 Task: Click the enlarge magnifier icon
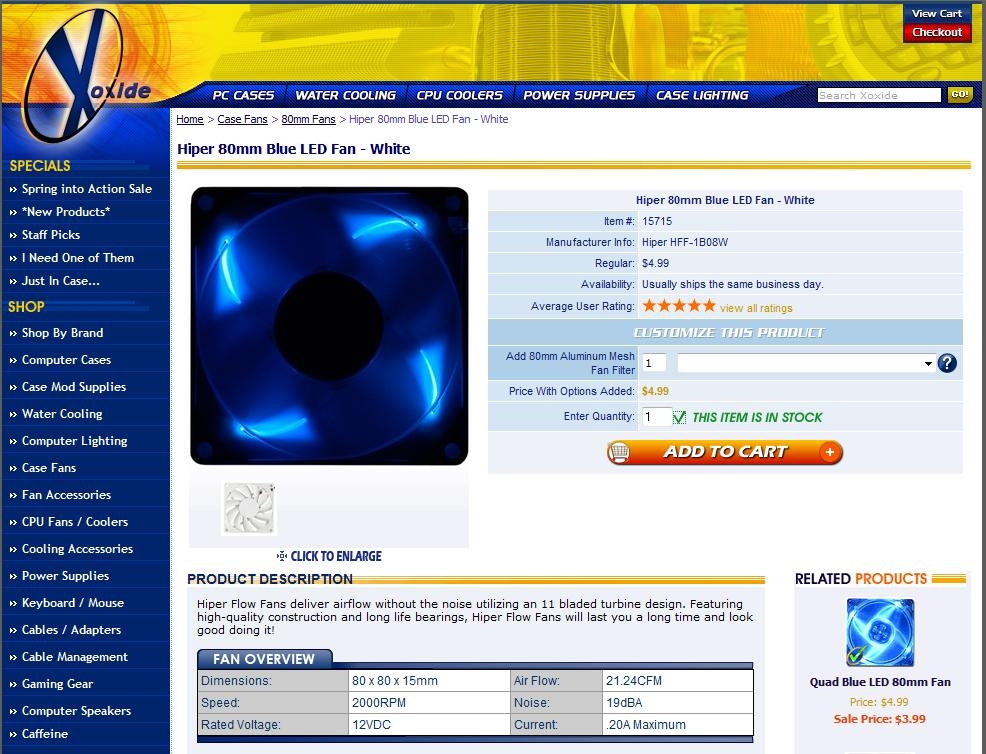click(x=282, y=556)
